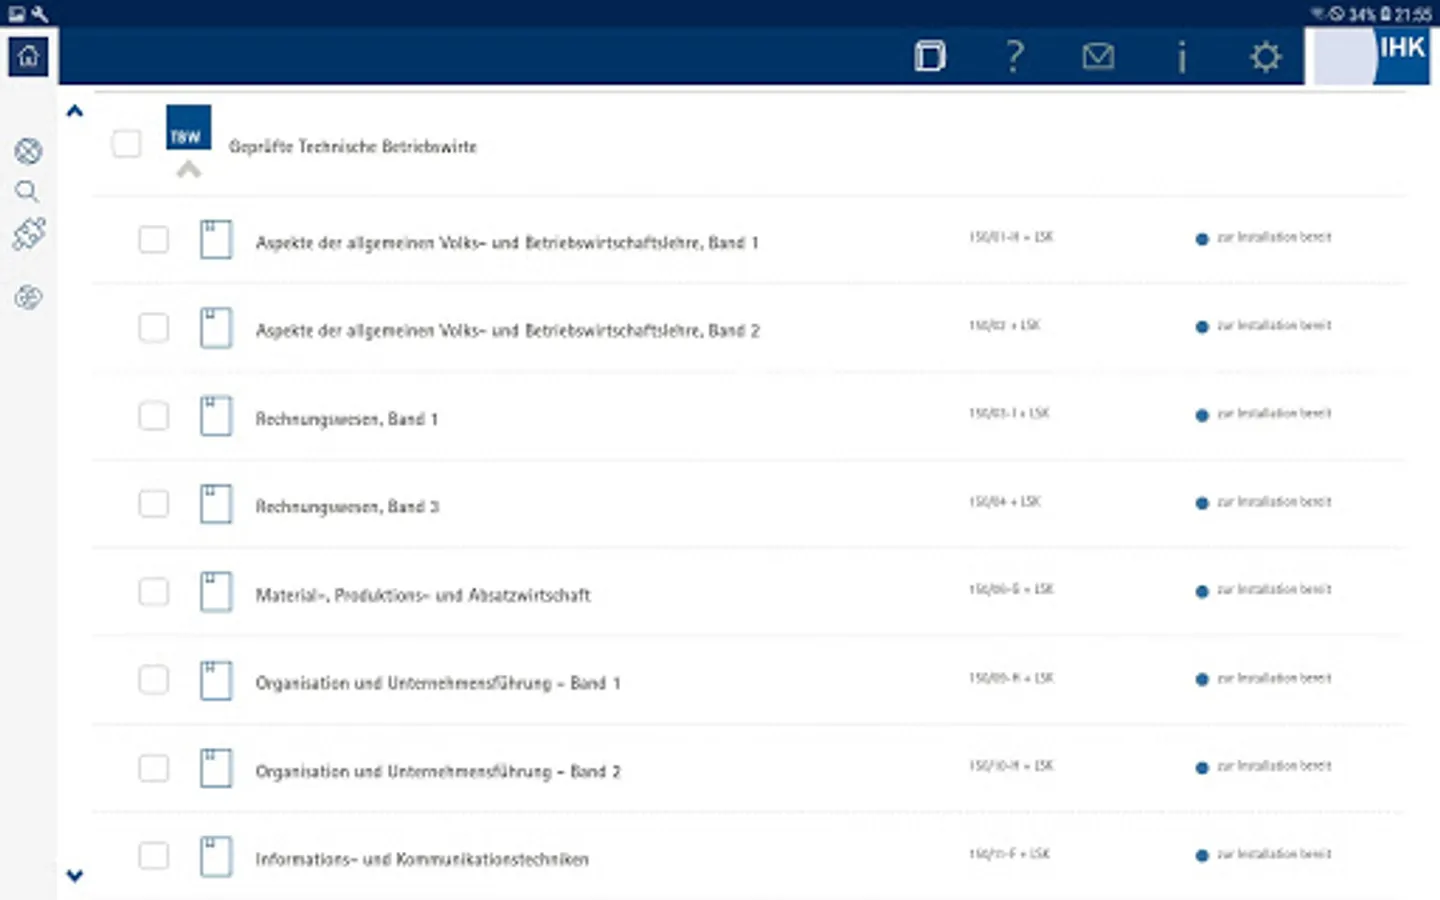Click the TBW course thumbnail
This screenshot has width=1440, height=900.
tap(188, 128)
